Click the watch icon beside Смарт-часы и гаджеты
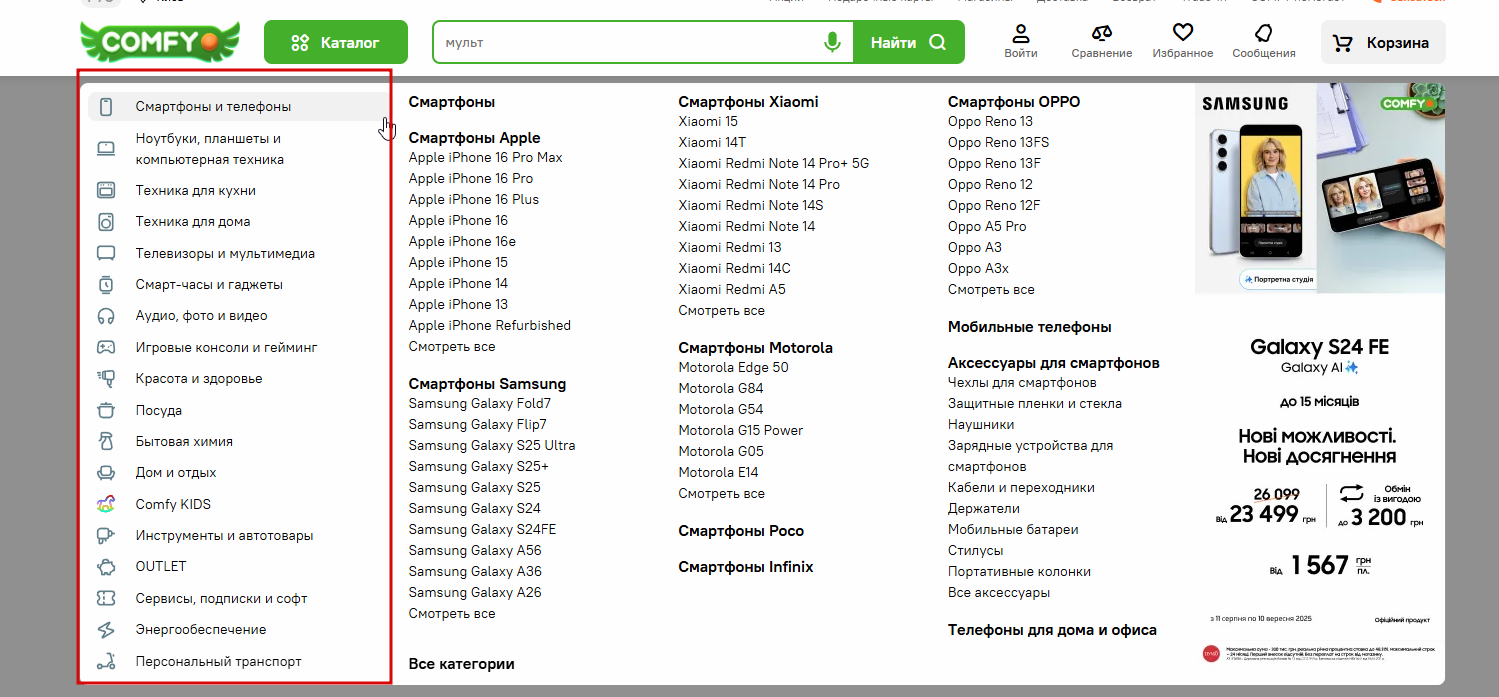The width and height of the screenshot is (1499, 697). [106, 285]
